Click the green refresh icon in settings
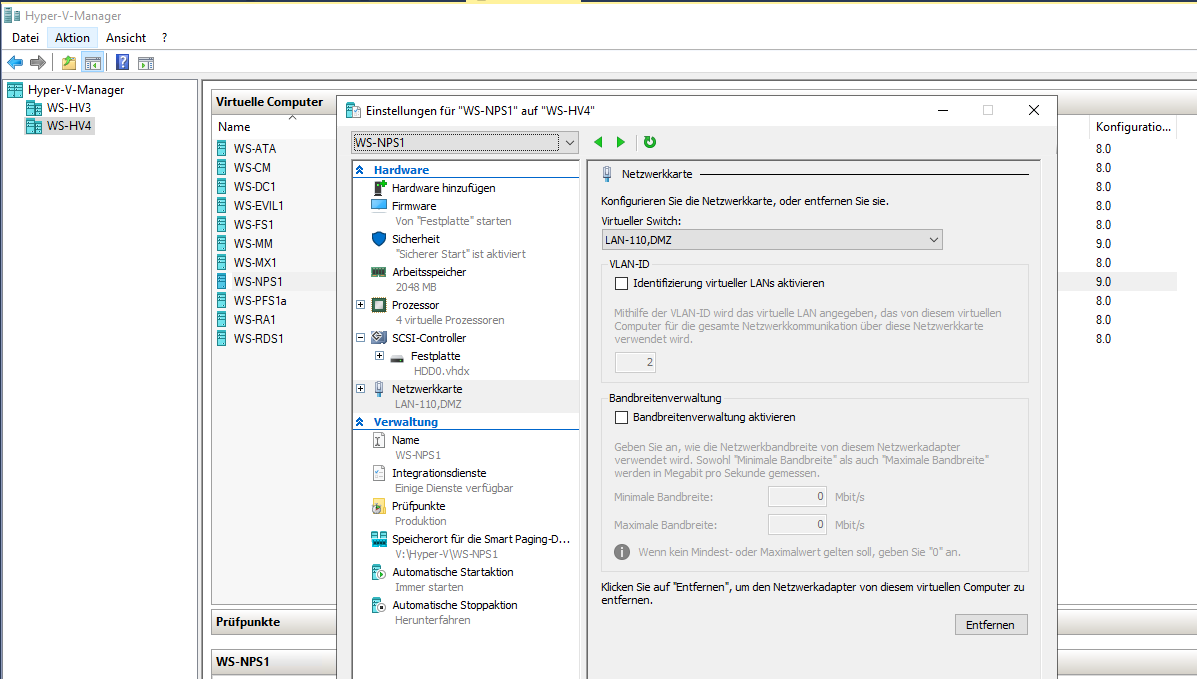The height and width of the screenshot is (679, 1197). 650,142
